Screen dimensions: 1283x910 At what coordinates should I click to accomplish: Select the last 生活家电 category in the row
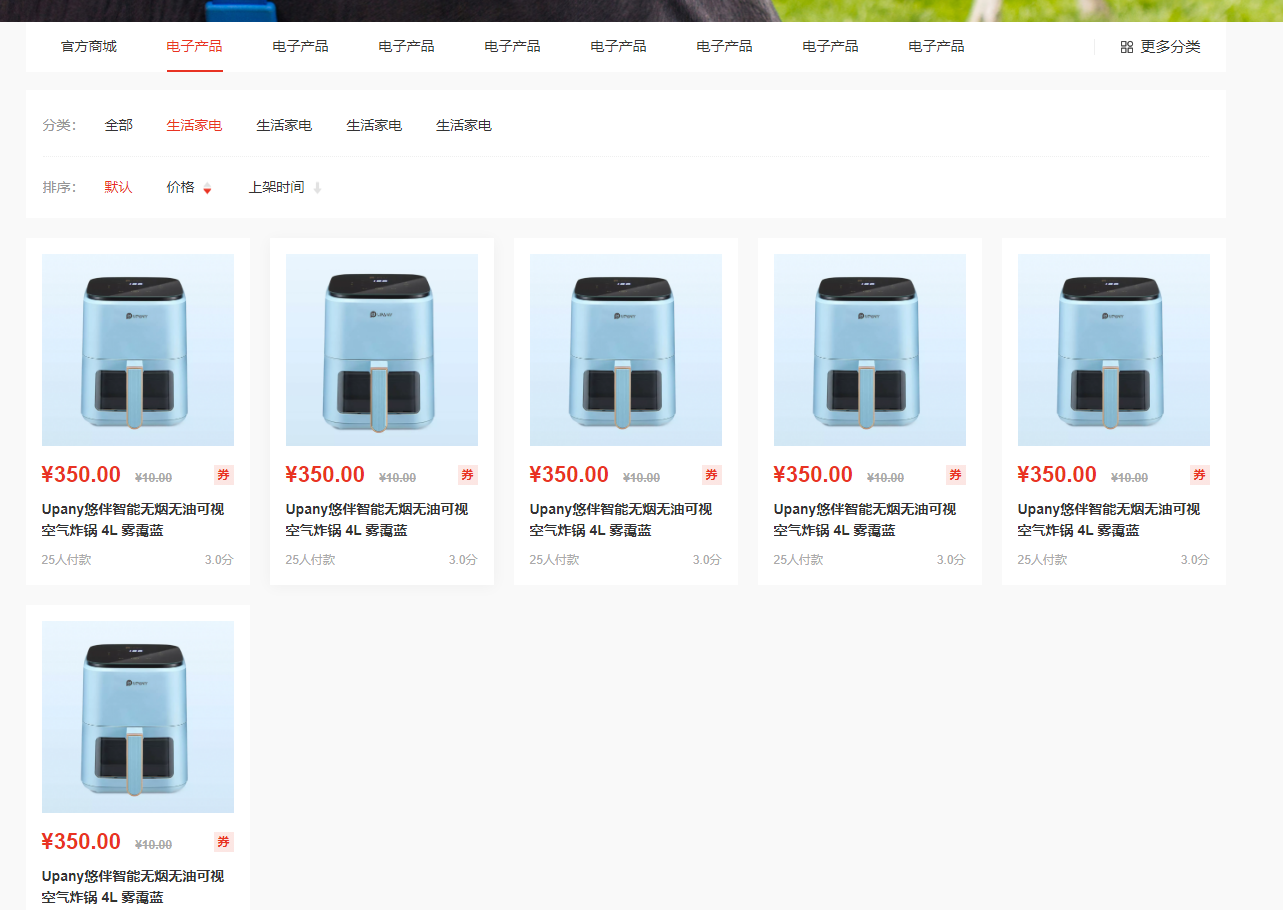[x=464, y=125]
